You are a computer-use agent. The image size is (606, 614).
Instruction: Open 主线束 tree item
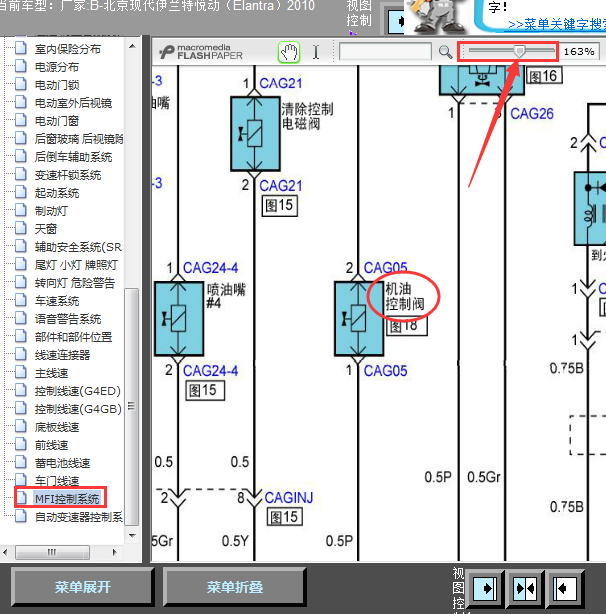pyautogui.click(x=51, y=373)
